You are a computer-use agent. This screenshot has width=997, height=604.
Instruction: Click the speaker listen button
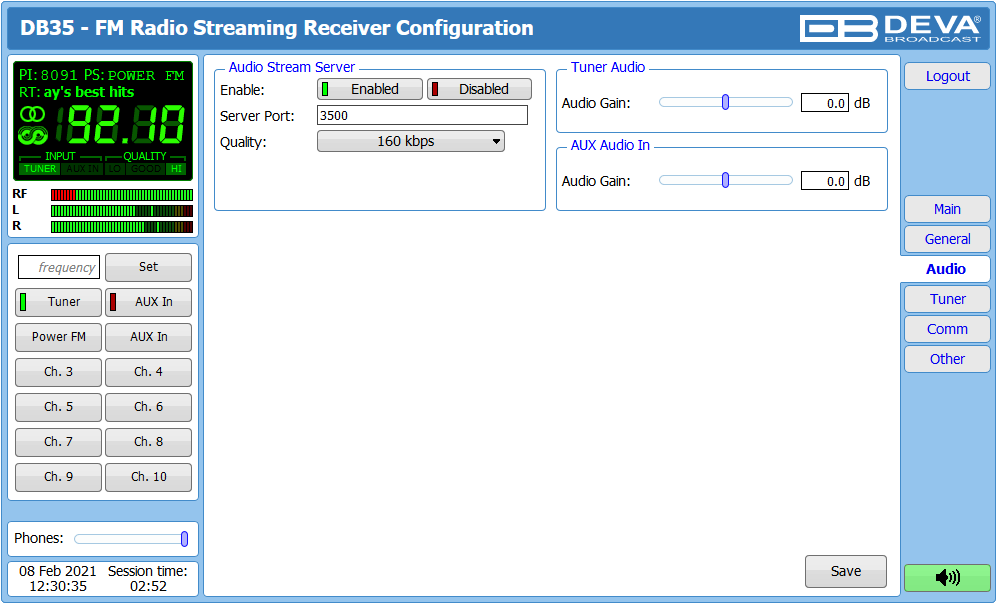click(x=947, y=577)
